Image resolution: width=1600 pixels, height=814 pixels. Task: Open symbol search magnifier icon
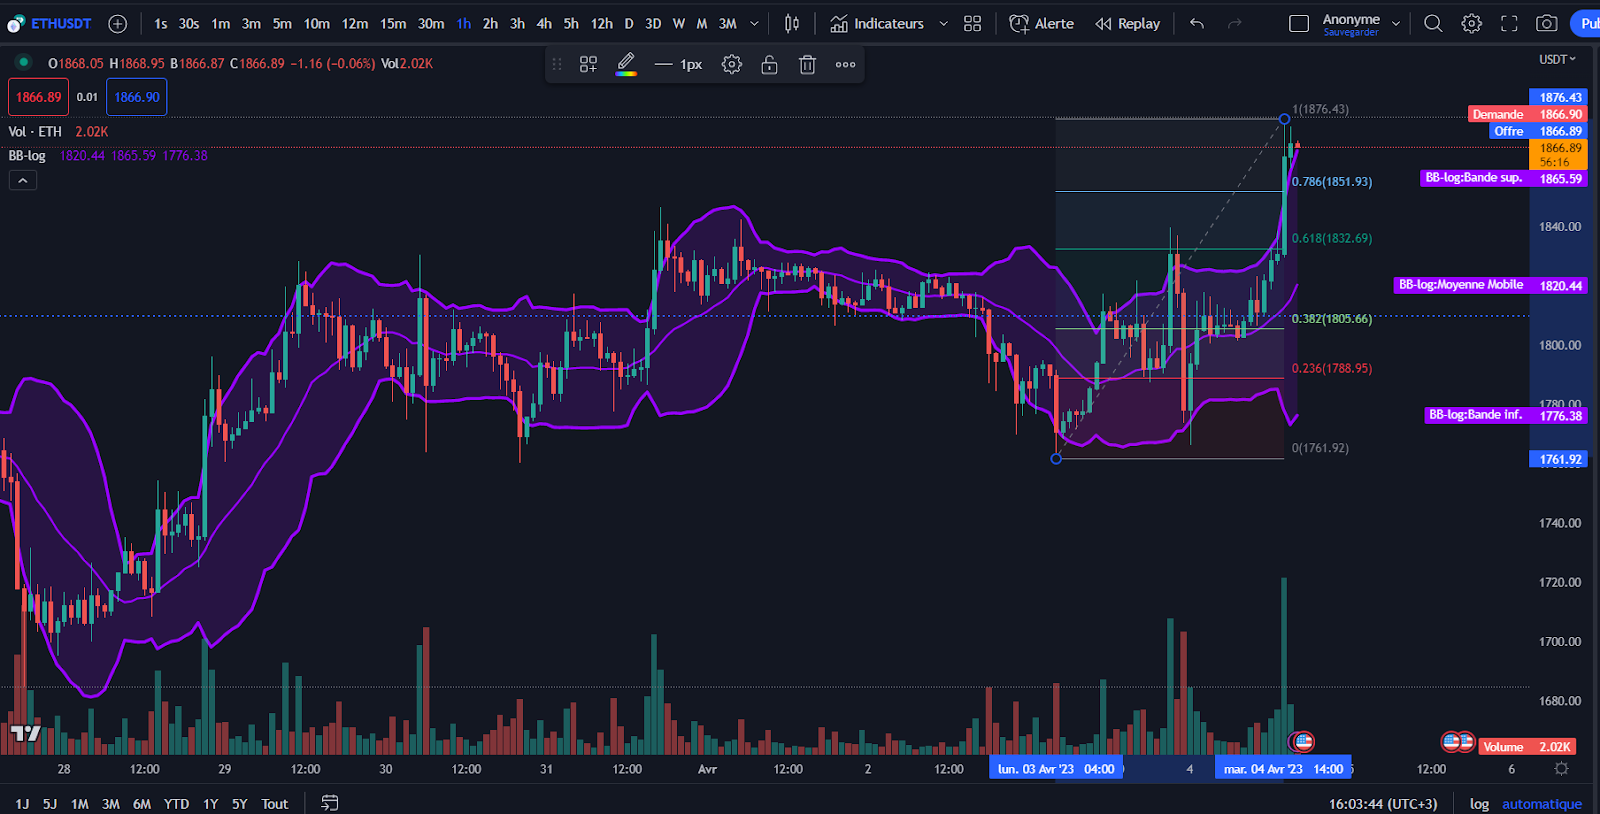(1433, 23)
